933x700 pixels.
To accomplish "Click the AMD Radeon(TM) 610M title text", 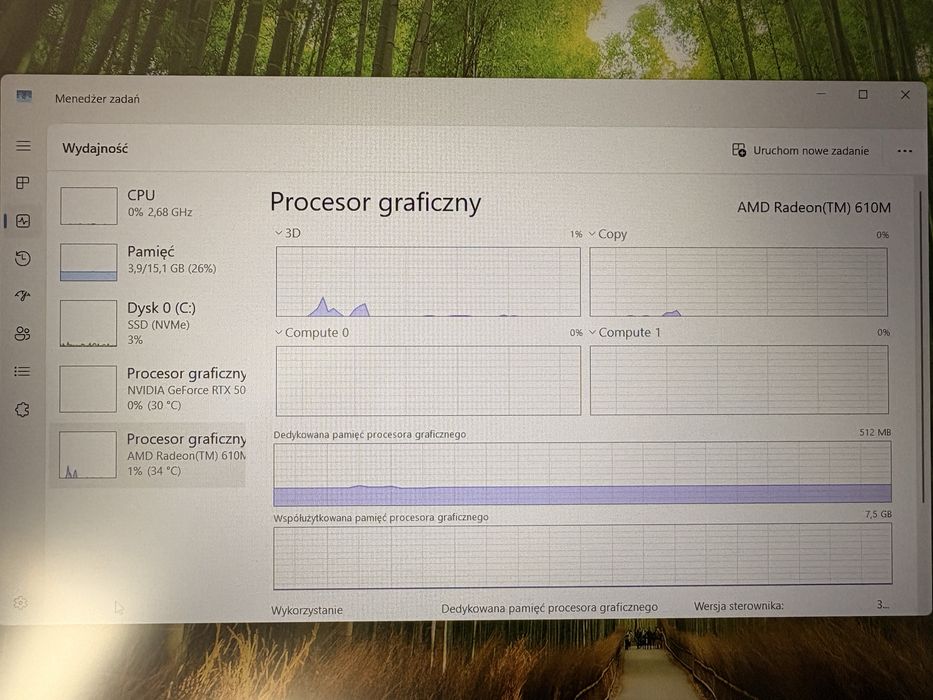I will point(814,207).
